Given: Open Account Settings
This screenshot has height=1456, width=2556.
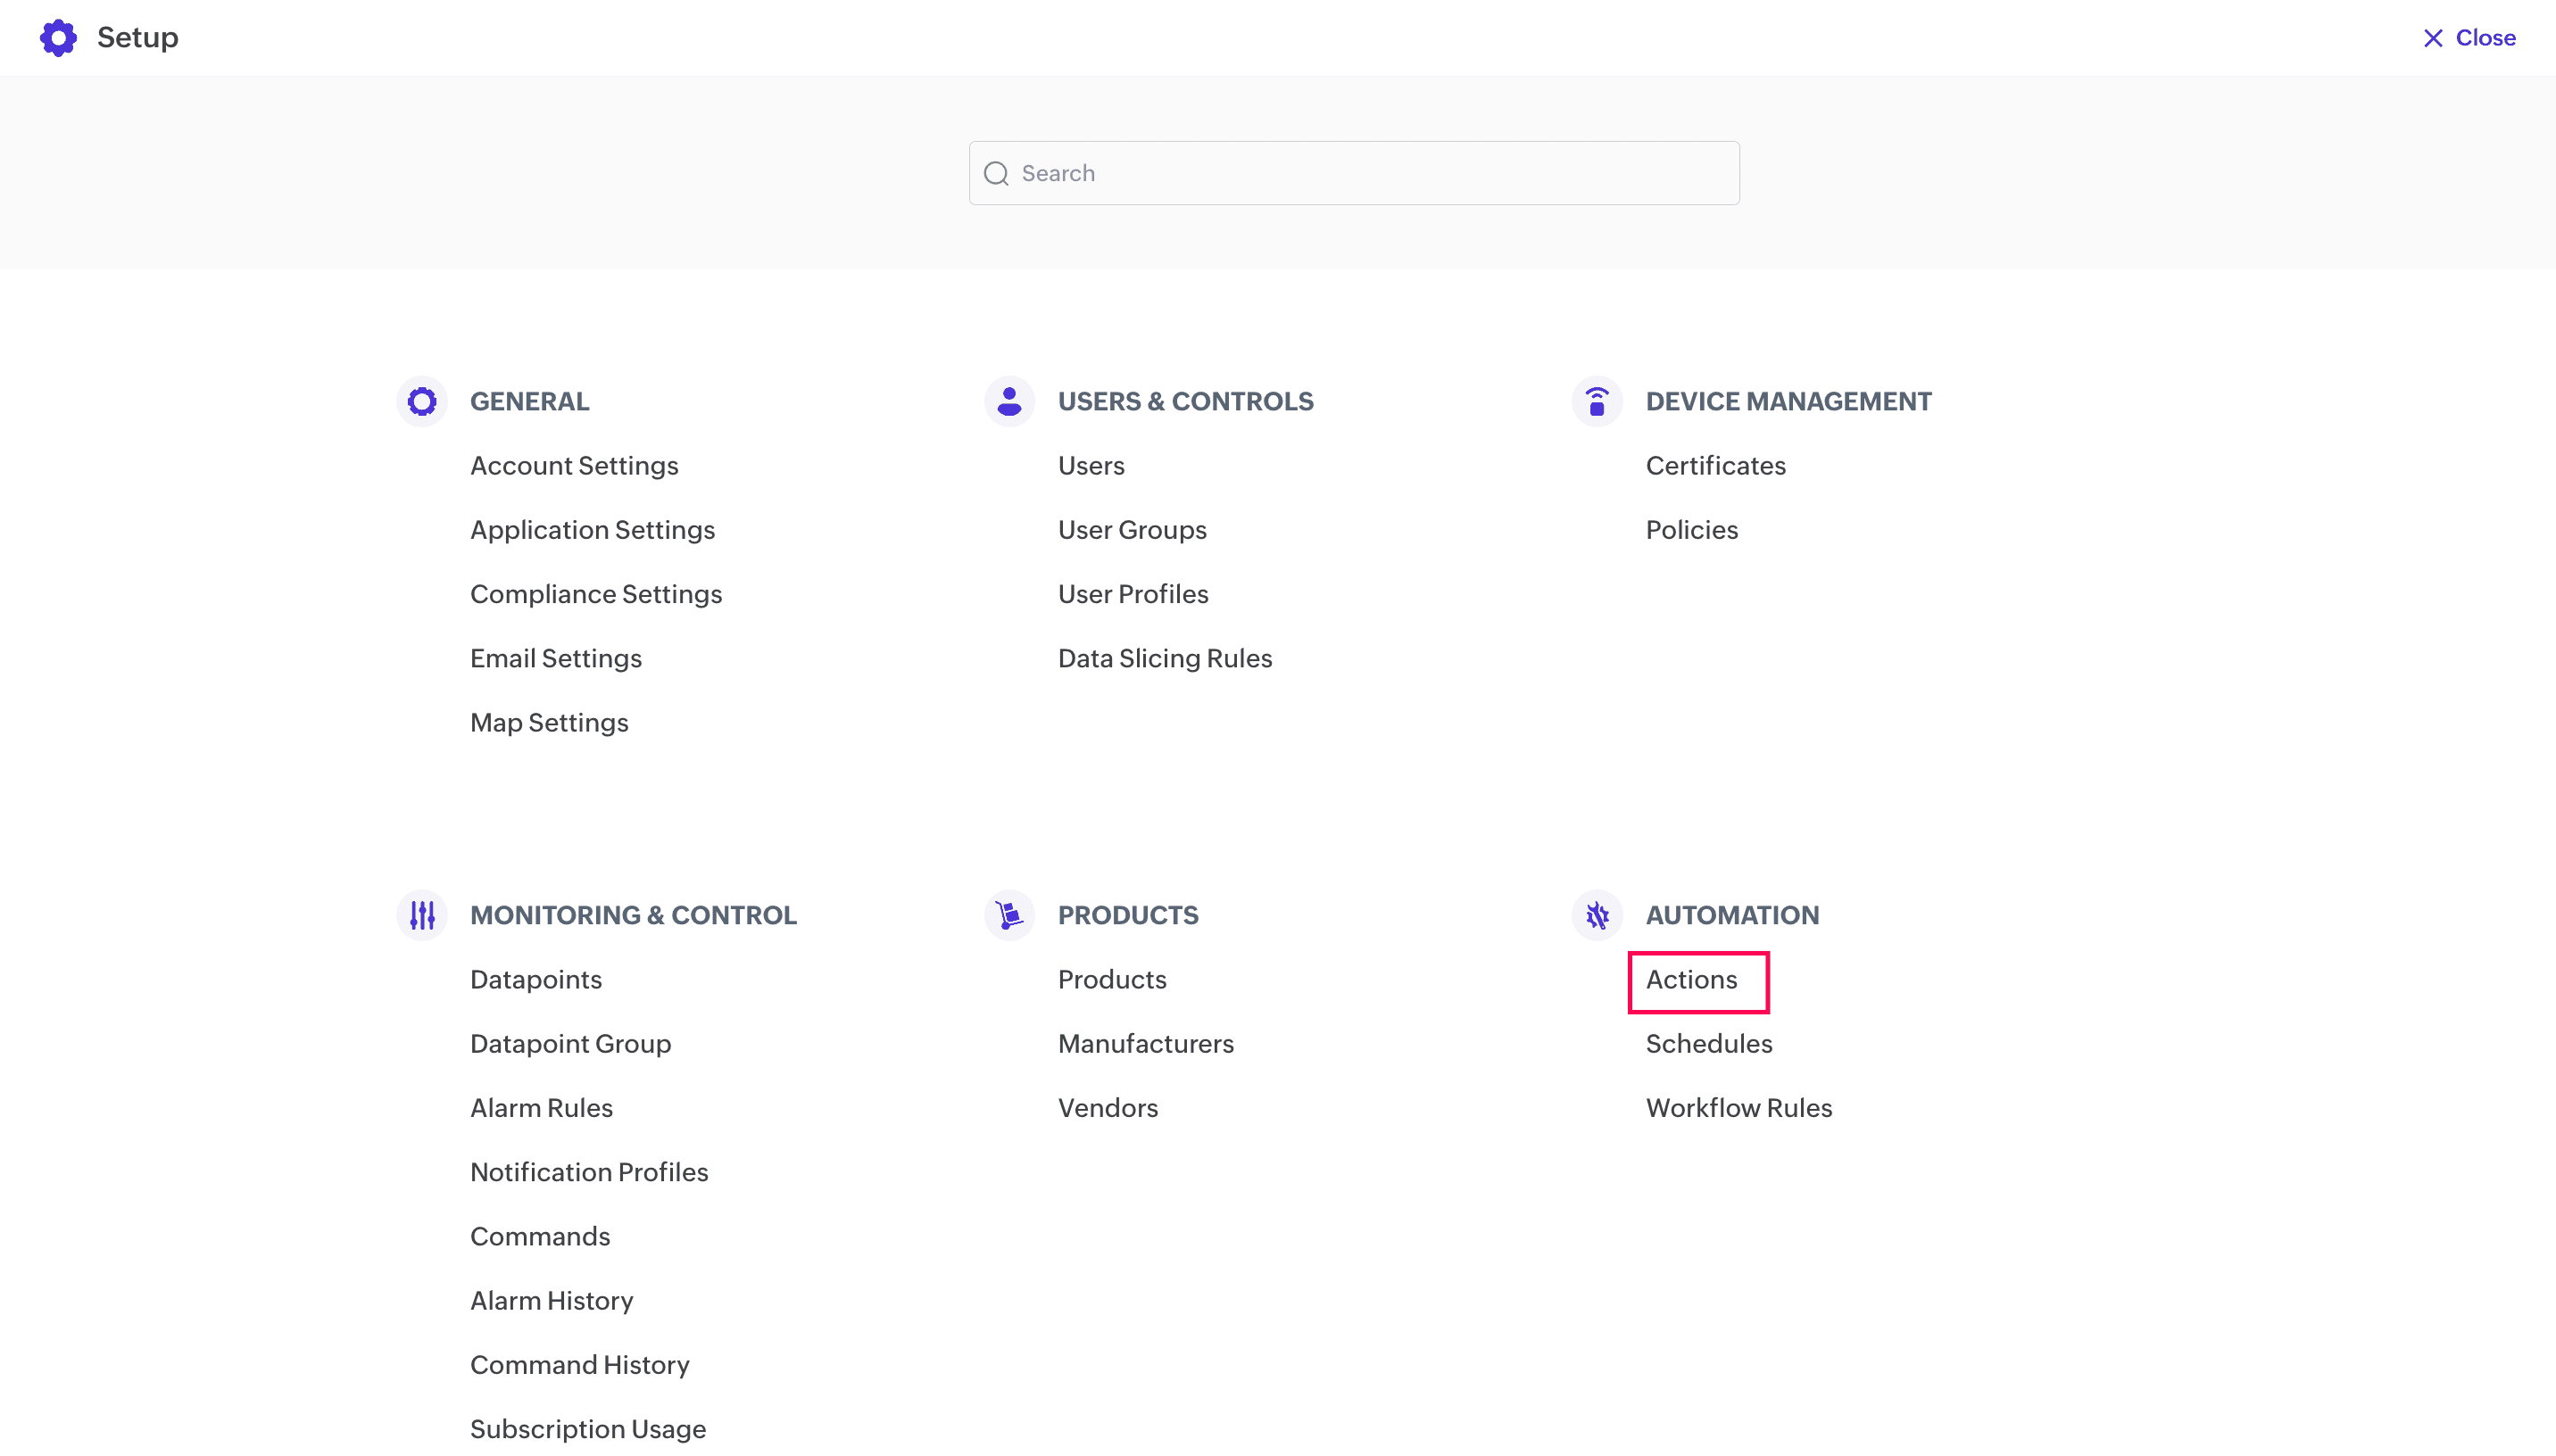Looking at the screenshot, I should coord(574,466).
